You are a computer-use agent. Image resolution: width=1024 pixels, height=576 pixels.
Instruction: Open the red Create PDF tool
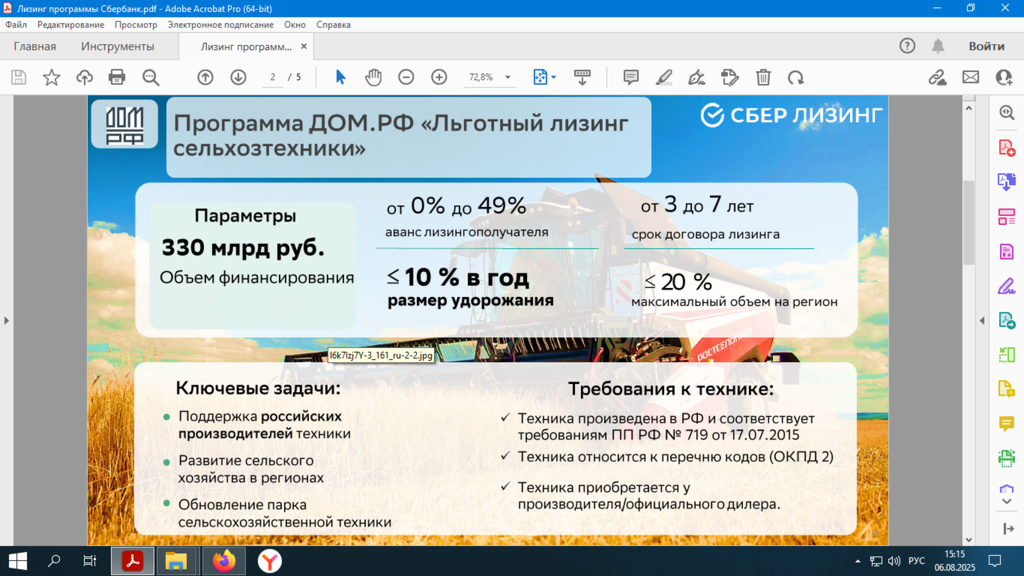[1006, 148]
